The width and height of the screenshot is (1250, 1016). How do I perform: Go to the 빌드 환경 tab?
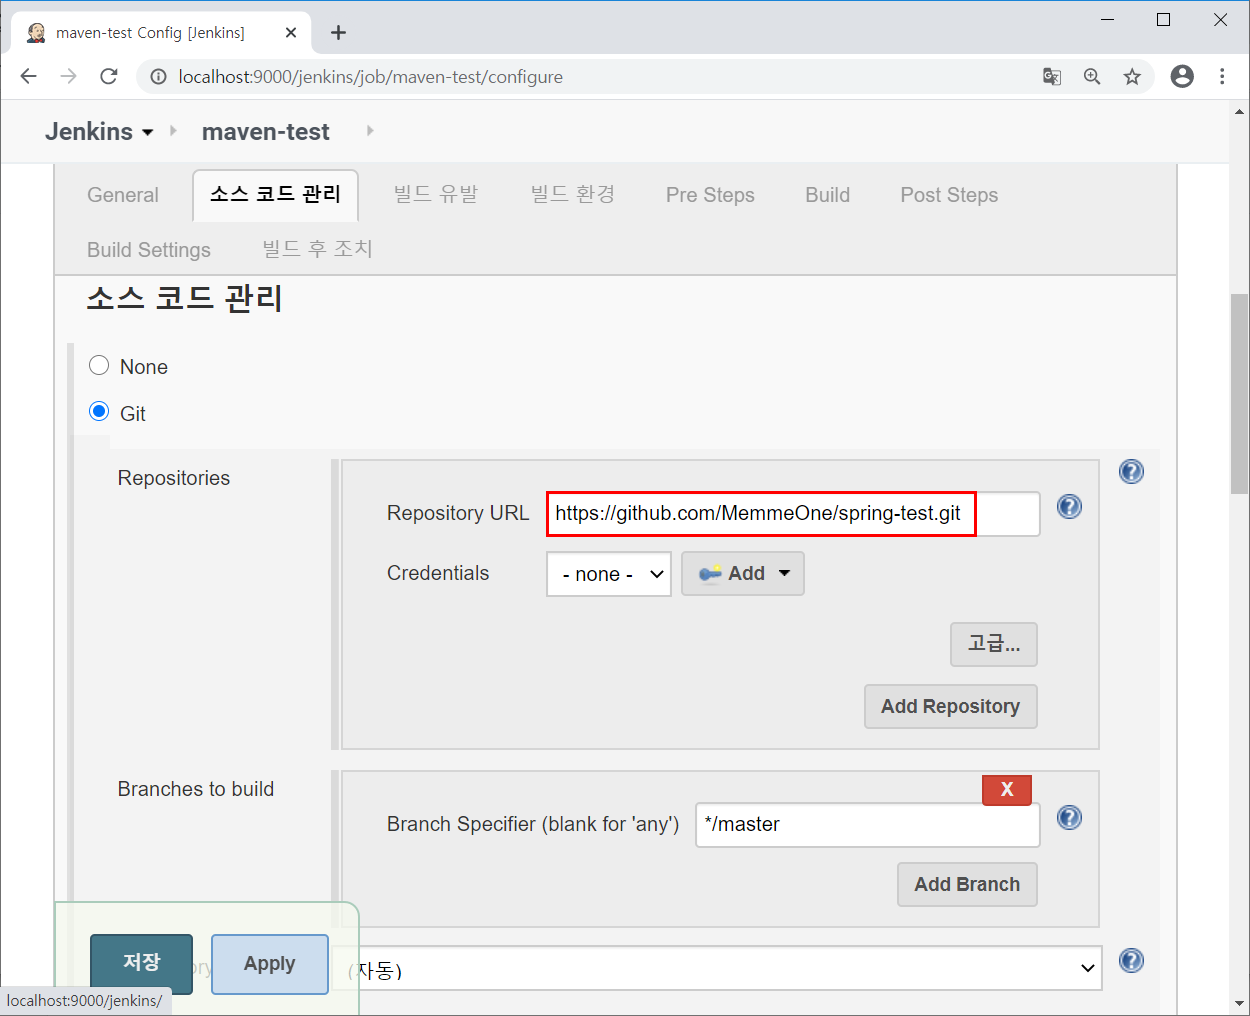[x=573, y=195]
